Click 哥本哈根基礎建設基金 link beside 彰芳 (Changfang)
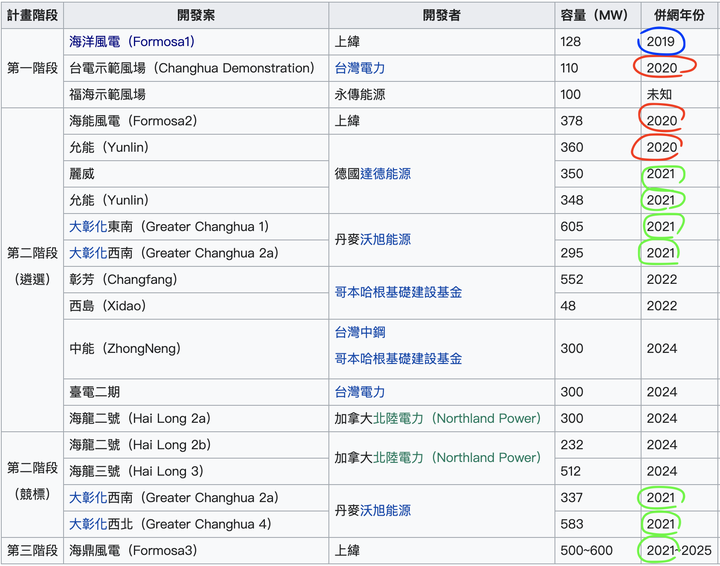 pos(398,292)
